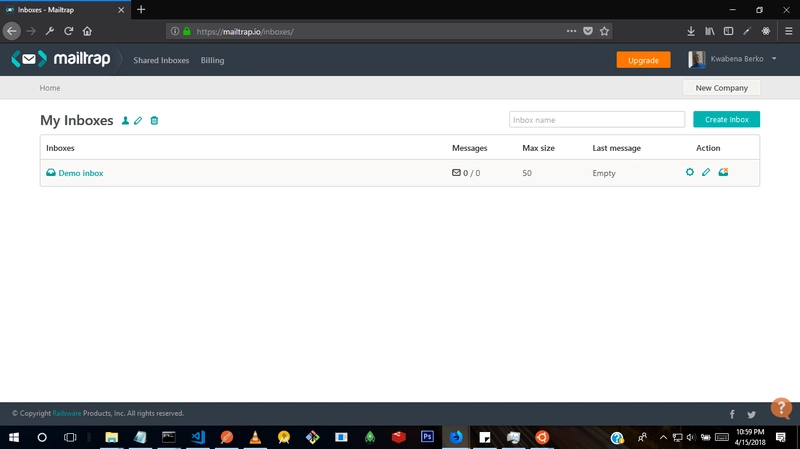Viewport: 800px width, 449px height.
Task: Click the Create Inbox button
Action: [x=726, y=120]
